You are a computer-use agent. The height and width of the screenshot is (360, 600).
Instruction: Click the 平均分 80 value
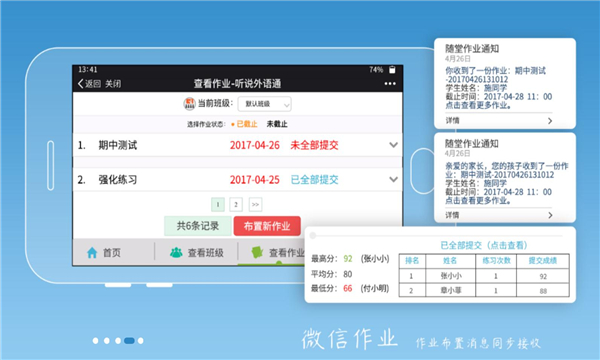tap(348, 274)
